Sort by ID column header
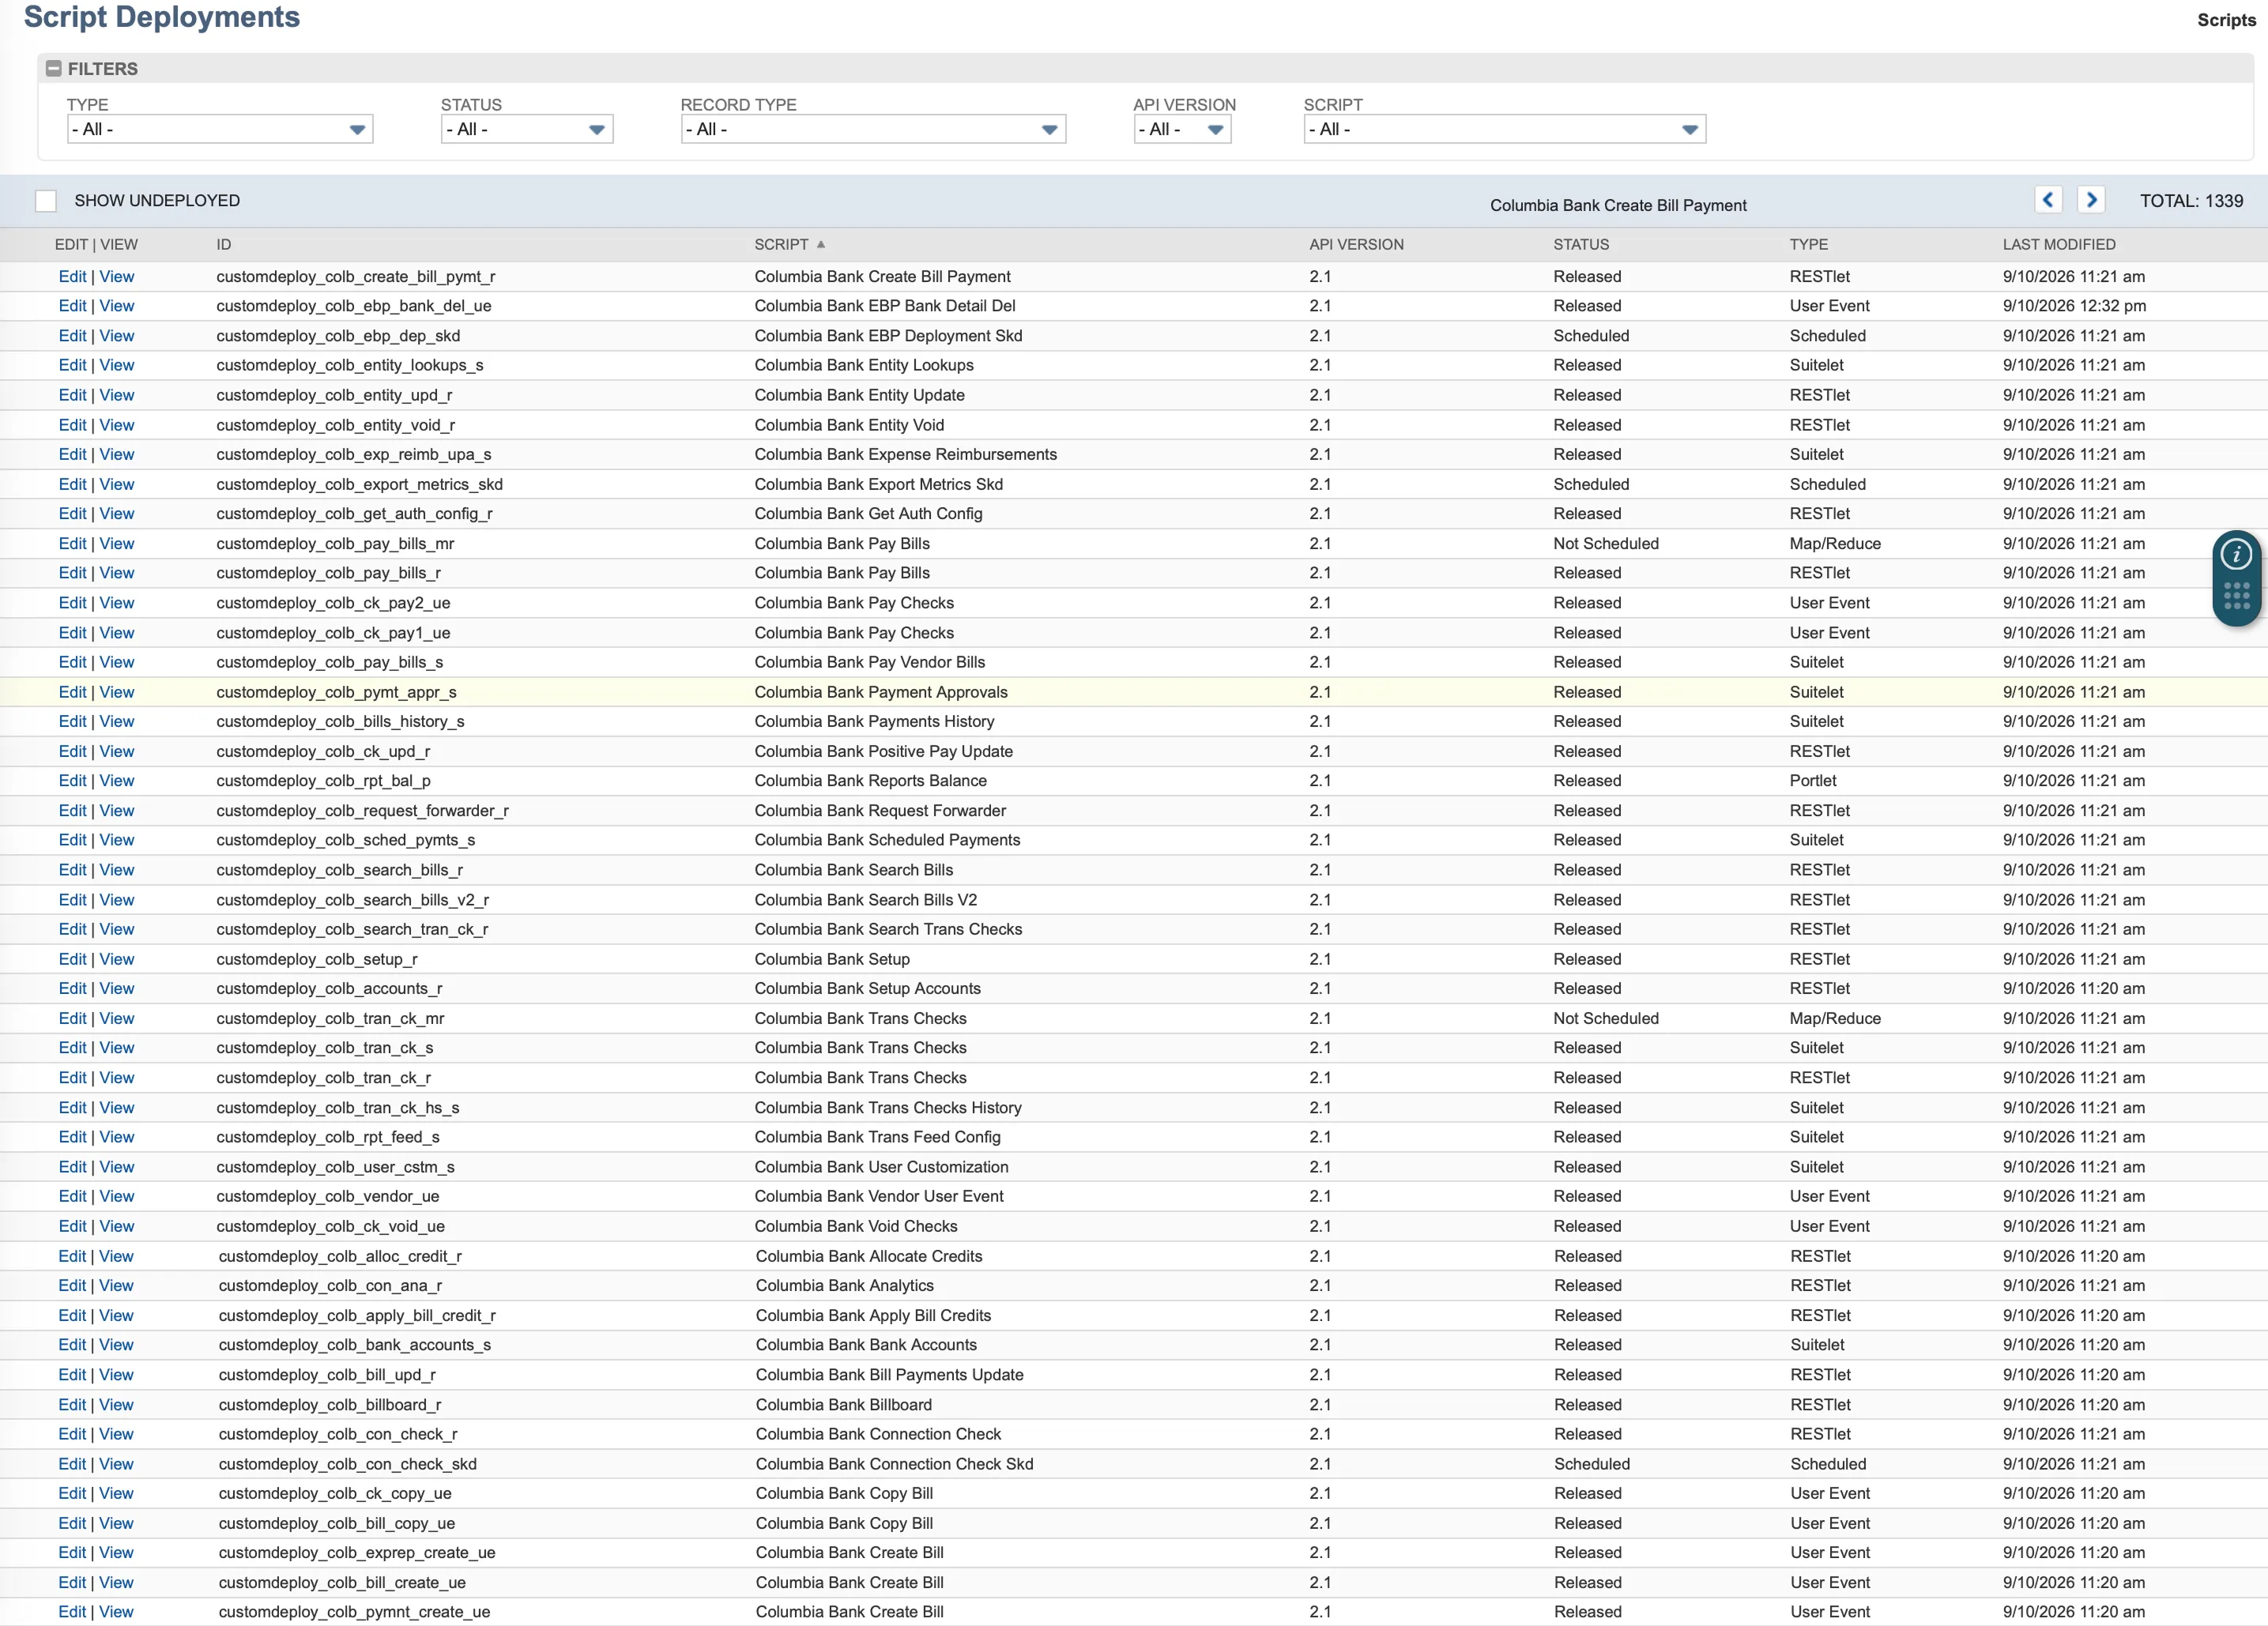Image resolution: width=2268 pixels, height=1626 pixels. coord(224,244)
